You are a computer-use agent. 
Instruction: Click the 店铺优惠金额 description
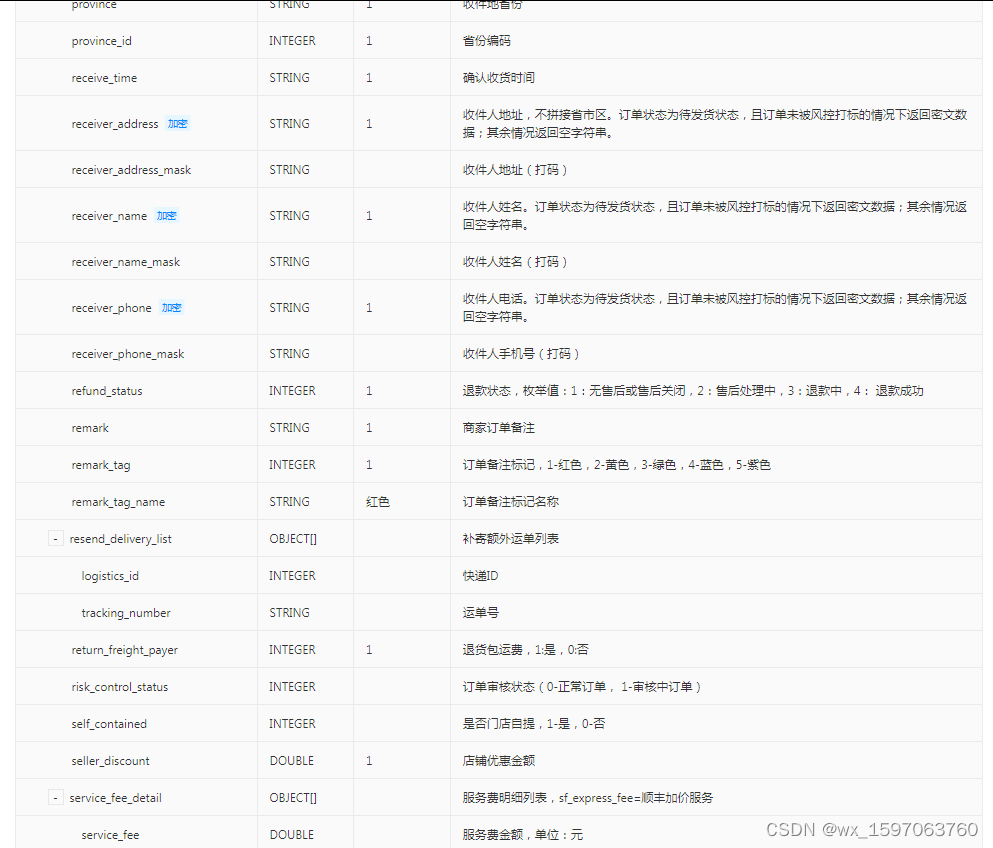499,761
